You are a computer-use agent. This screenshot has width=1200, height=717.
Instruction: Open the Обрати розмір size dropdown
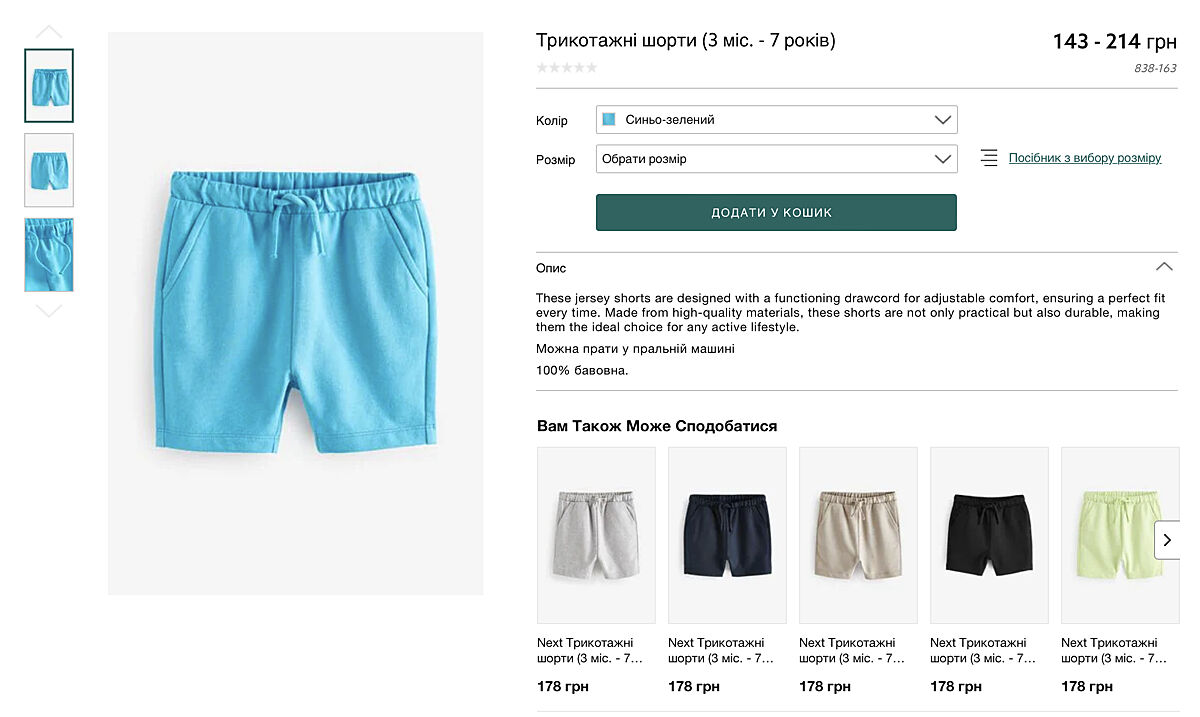click(x=776, y=159)
